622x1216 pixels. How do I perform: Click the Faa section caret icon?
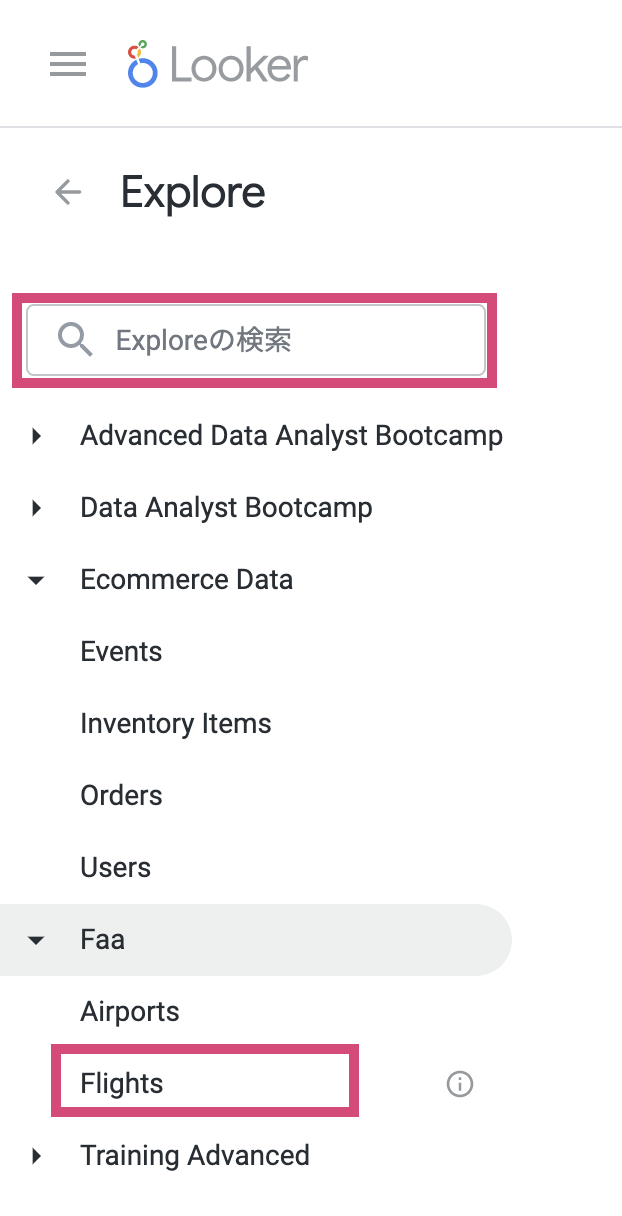click(36, 940)
